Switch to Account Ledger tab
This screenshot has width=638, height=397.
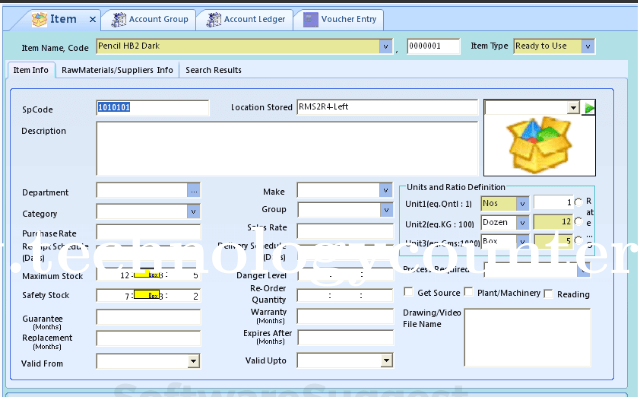coord(245,19)
